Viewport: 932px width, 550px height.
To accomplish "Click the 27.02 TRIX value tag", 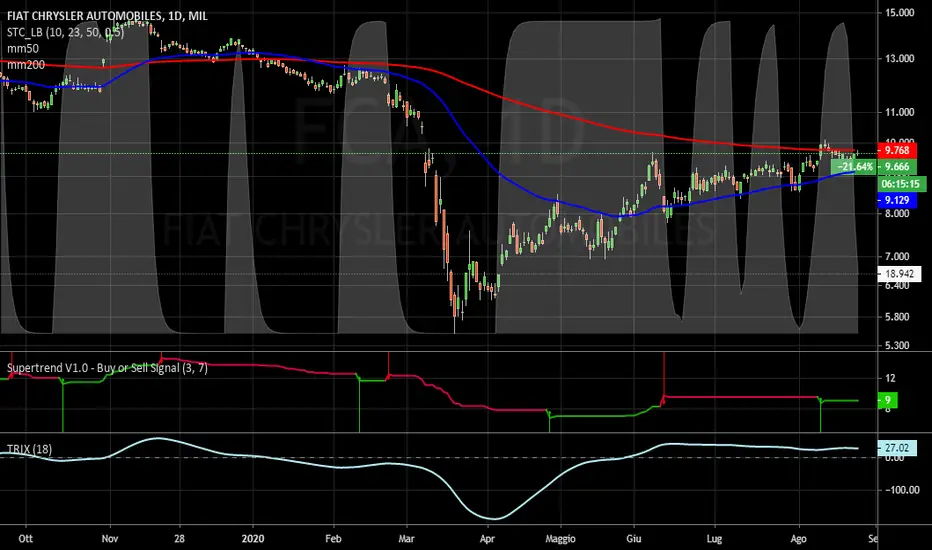I will click(x=897, y=448).
